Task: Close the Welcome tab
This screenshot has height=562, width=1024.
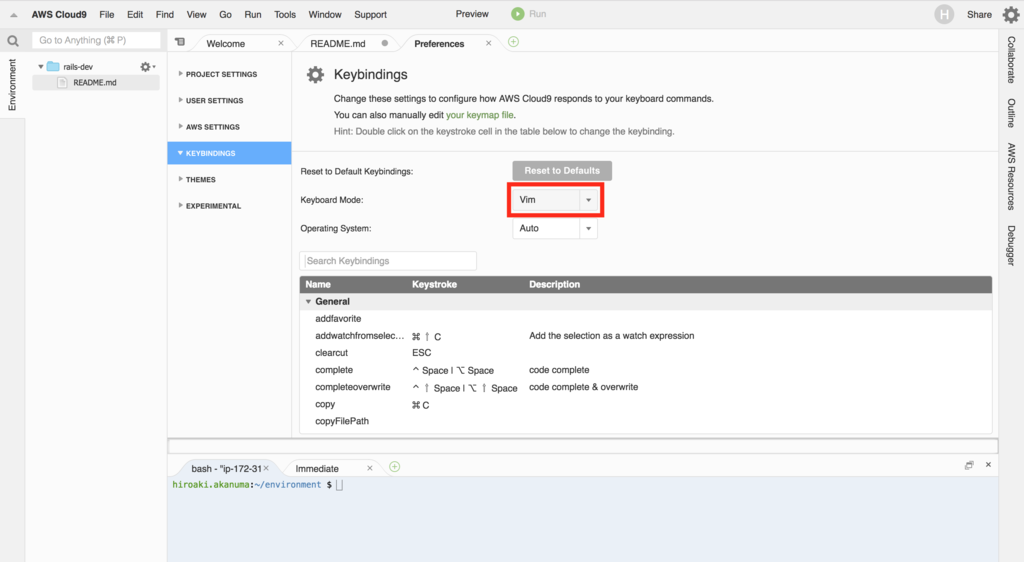Action: coord(281,43)
